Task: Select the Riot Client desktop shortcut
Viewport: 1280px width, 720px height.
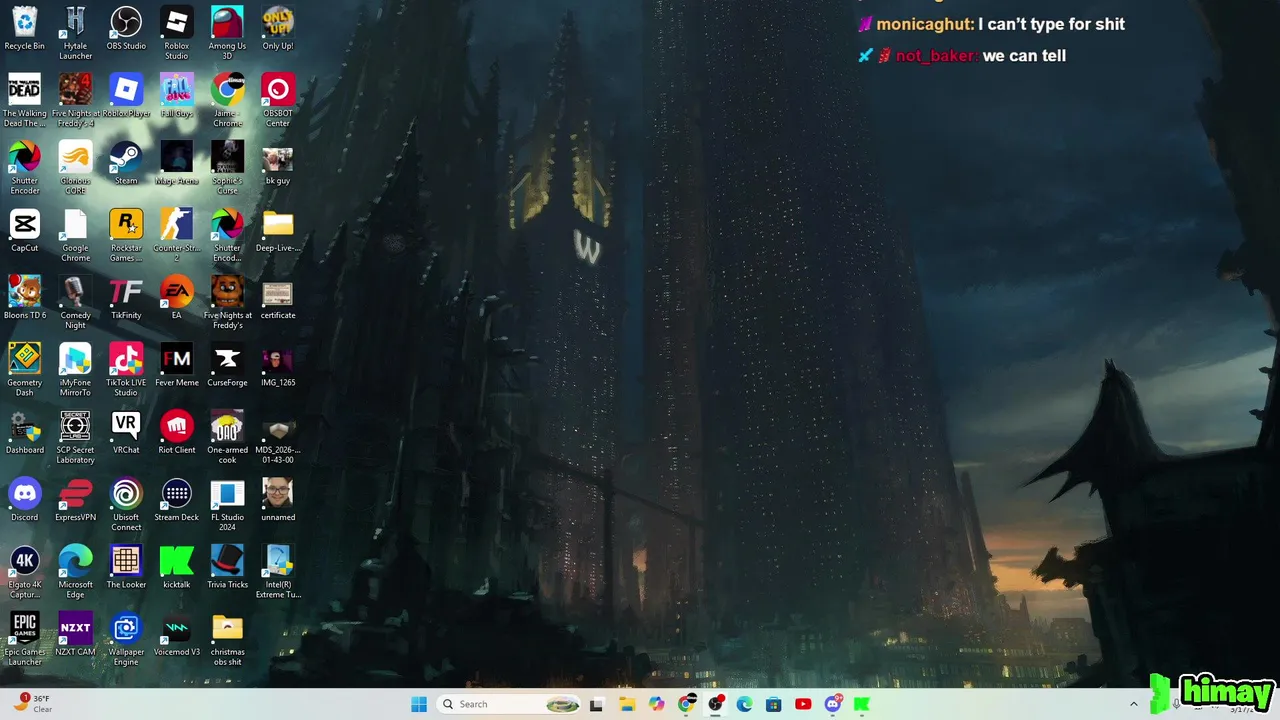Action: point(177,430)
